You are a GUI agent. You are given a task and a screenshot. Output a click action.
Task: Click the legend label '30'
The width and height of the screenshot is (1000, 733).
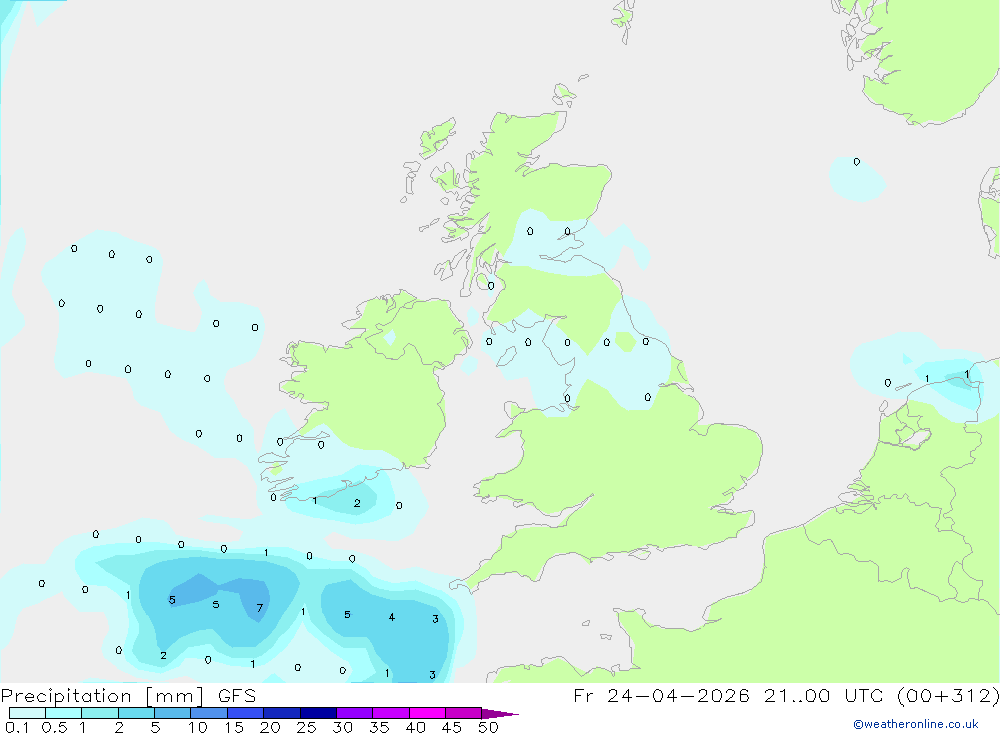(x=342, y=727)
